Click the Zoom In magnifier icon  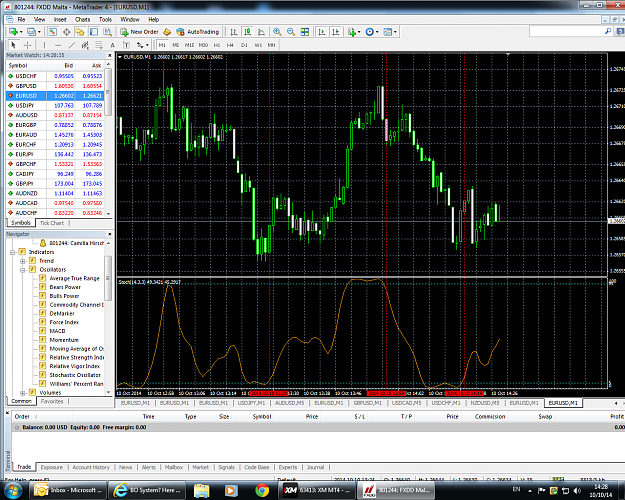(277, 32)
